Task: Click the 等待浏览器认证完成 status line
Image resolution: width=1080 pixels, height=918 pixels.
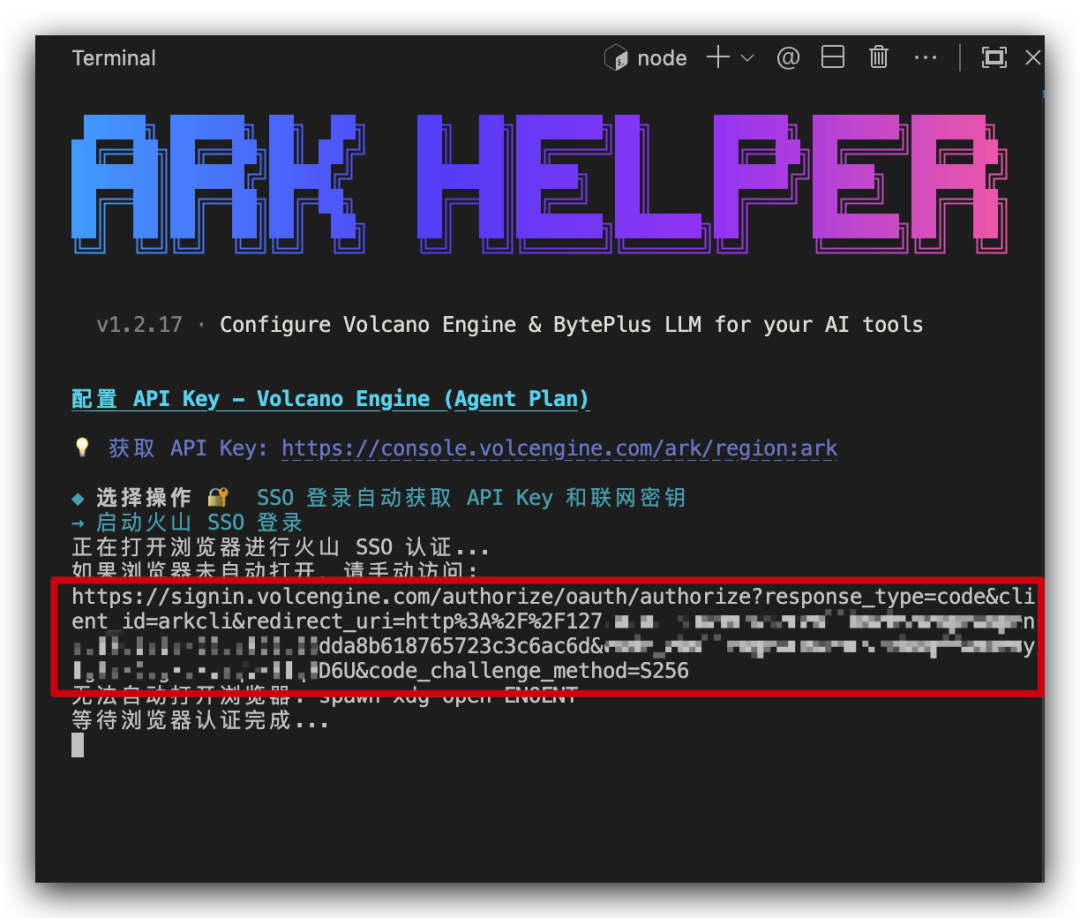Action: pos(200,720)
